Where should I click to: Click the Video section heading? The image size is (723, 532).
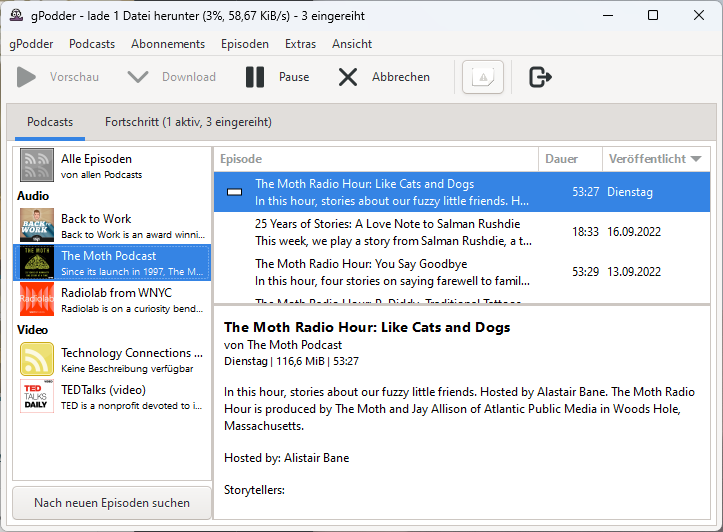(32, 330)
